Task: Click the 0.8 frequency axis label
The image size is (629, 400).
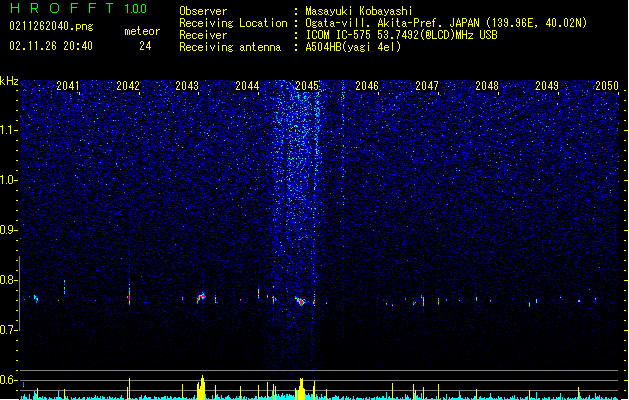Action: click(8, 280)
